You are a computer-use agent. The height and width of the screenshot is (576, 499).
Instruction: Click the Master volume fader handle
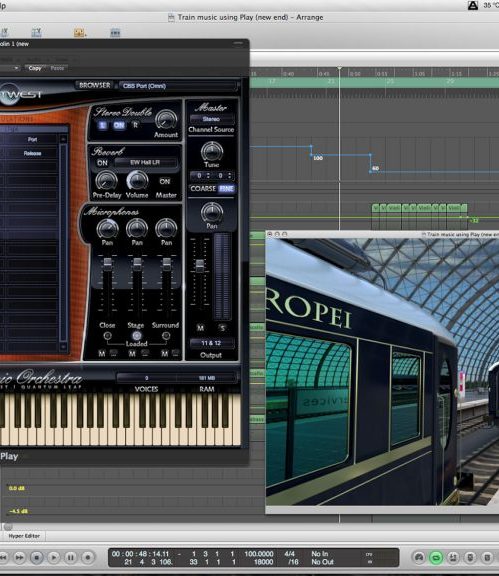pyautogui.click(x=200, y=266)
